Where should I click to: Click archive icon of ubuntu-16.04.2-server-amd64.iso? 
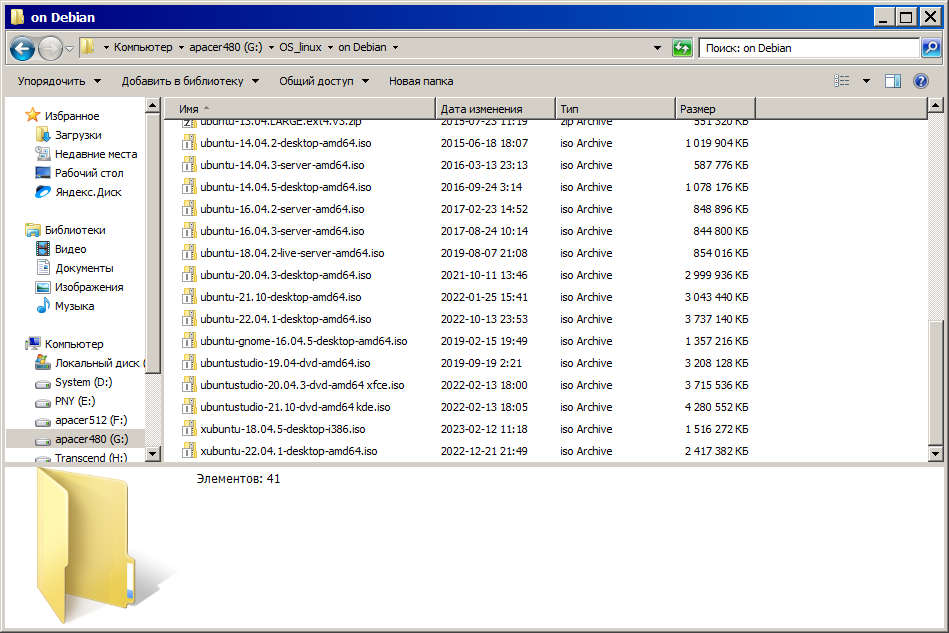[189, 209]
